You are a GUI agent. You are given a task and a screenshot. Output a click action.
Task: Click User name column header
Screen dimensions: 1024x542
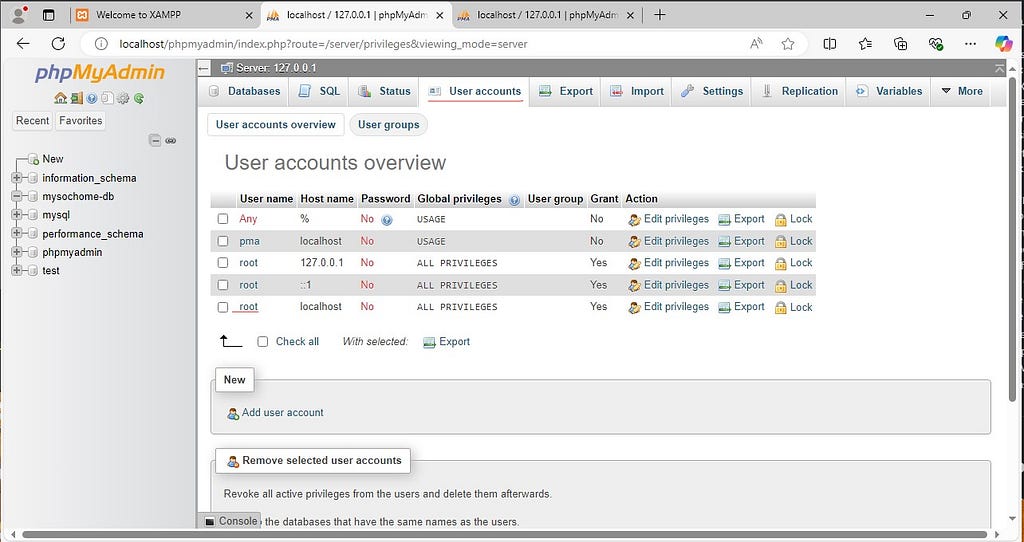[266, 199]
